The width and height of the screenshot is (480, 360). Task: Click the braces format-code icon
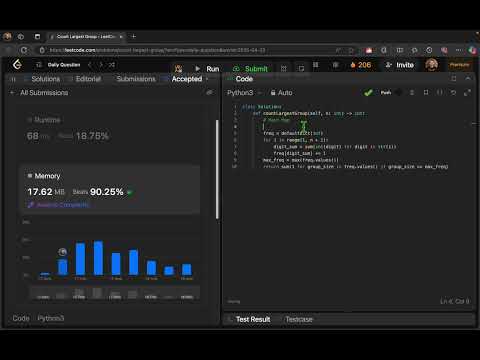[x=440, y=92]
